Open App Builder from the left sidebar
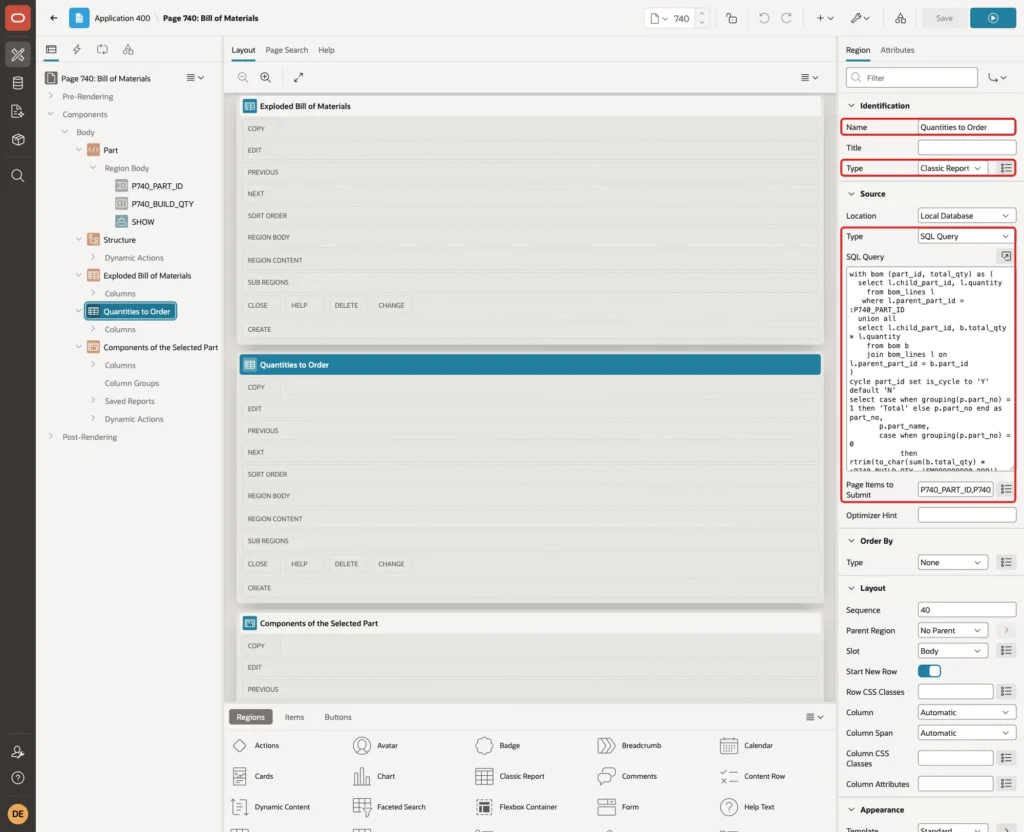 (x=18, y=54)
